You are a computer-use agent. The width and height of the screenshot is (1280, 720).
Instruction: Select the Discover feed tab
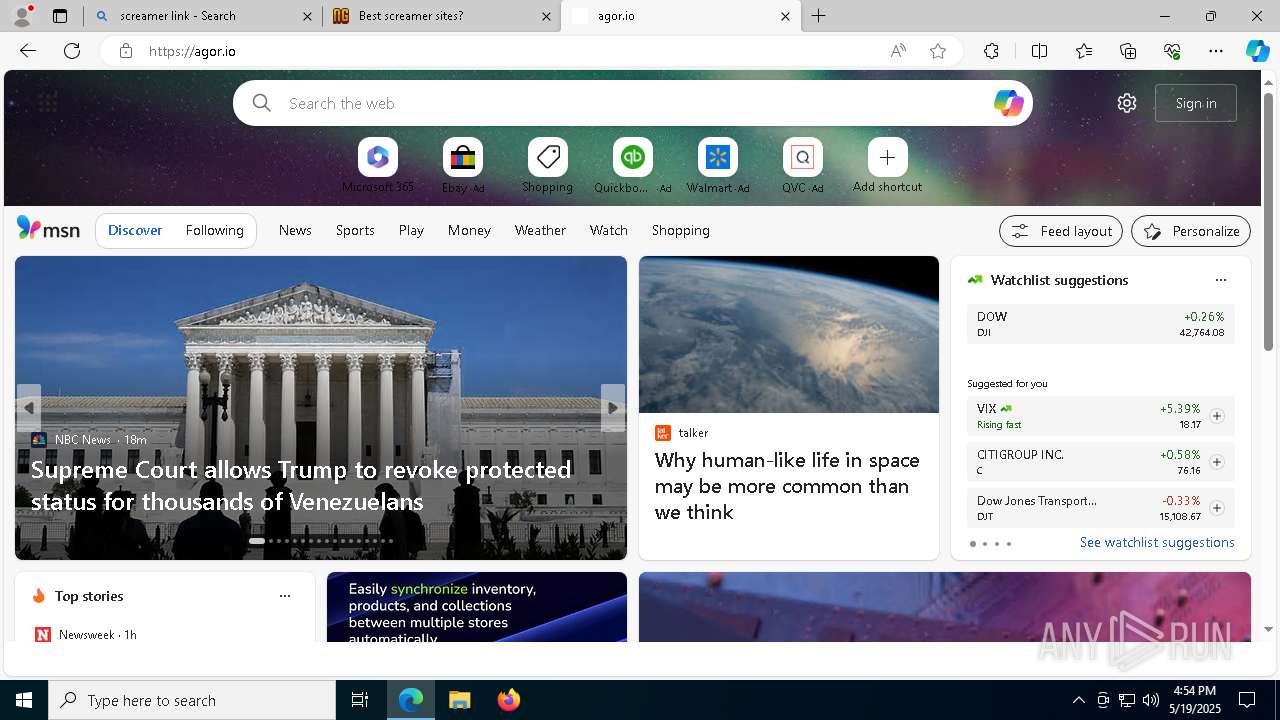[135, 230]
